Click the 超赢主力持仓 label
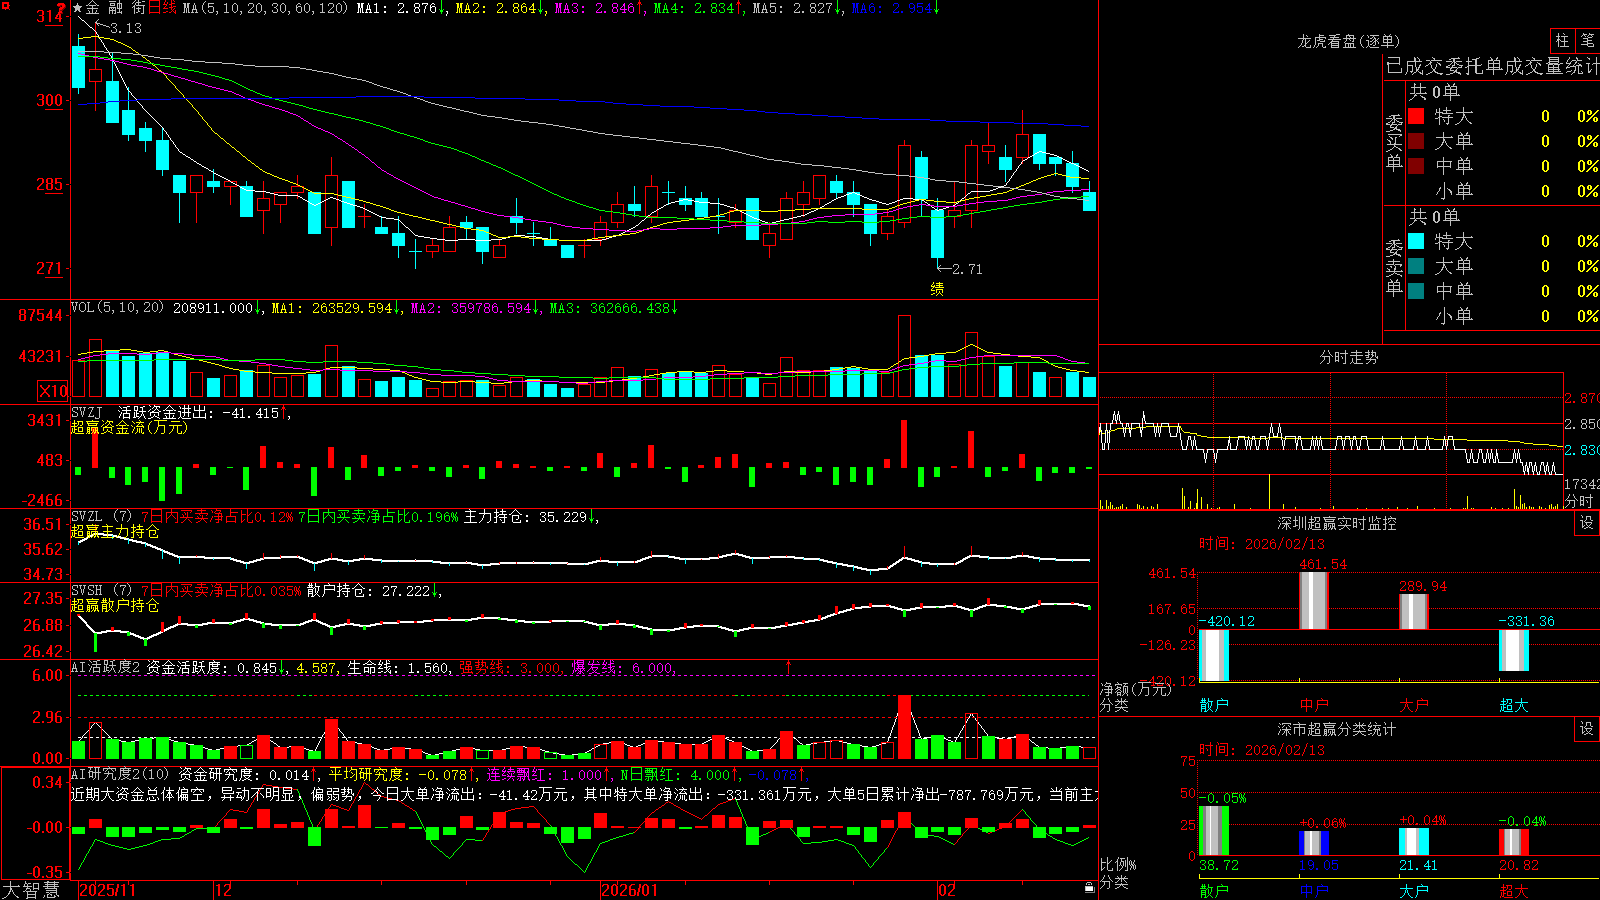 pyautogui.click(x=115, y=531)
